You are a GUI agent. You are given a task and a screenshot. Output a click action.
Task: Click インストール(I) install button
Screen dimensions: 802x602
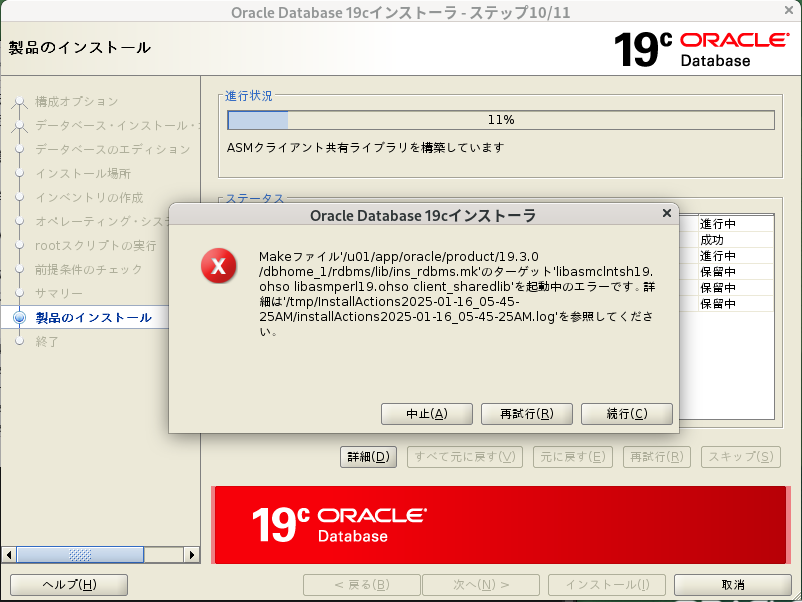click(x=607, y=585)
